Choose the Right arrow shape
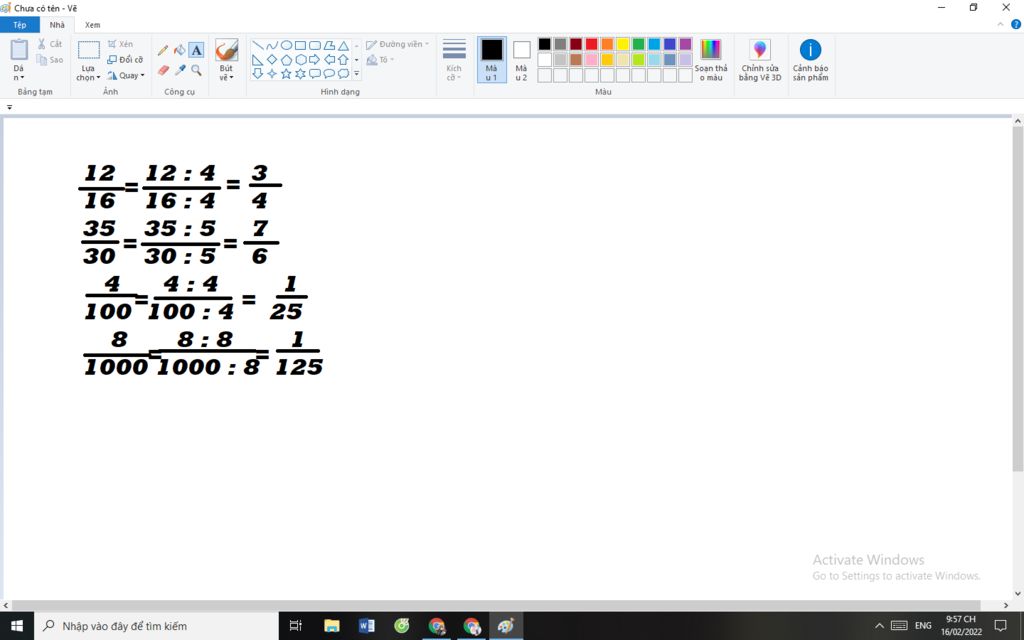The image size is (1024, 640). coord(315,60)
